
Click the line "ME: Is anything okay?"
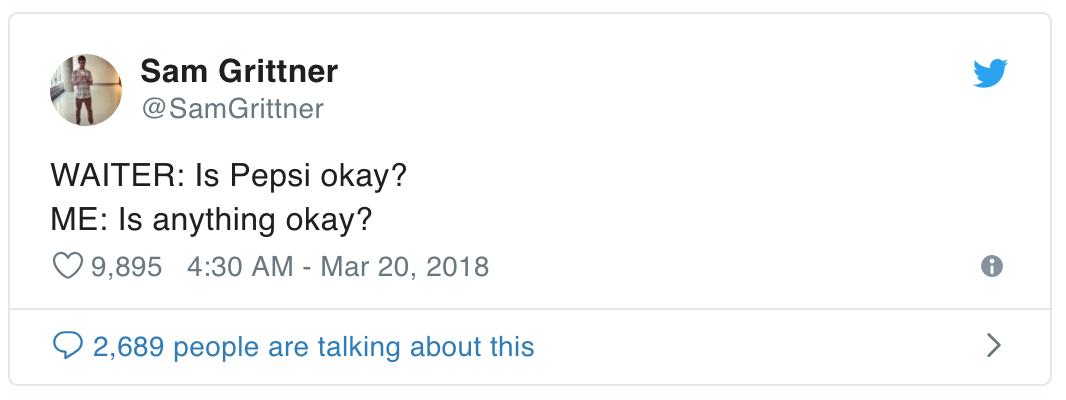(x=211, y=219)
